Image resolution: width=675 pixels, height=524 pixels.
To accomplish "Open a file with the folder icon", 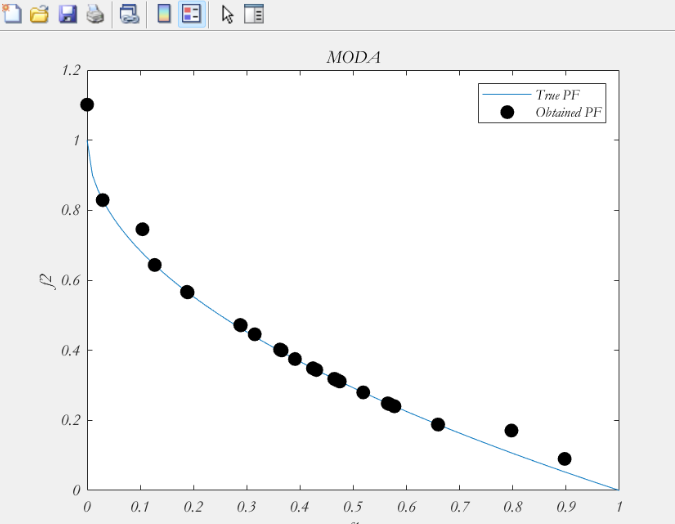I will tap(39, 14).
